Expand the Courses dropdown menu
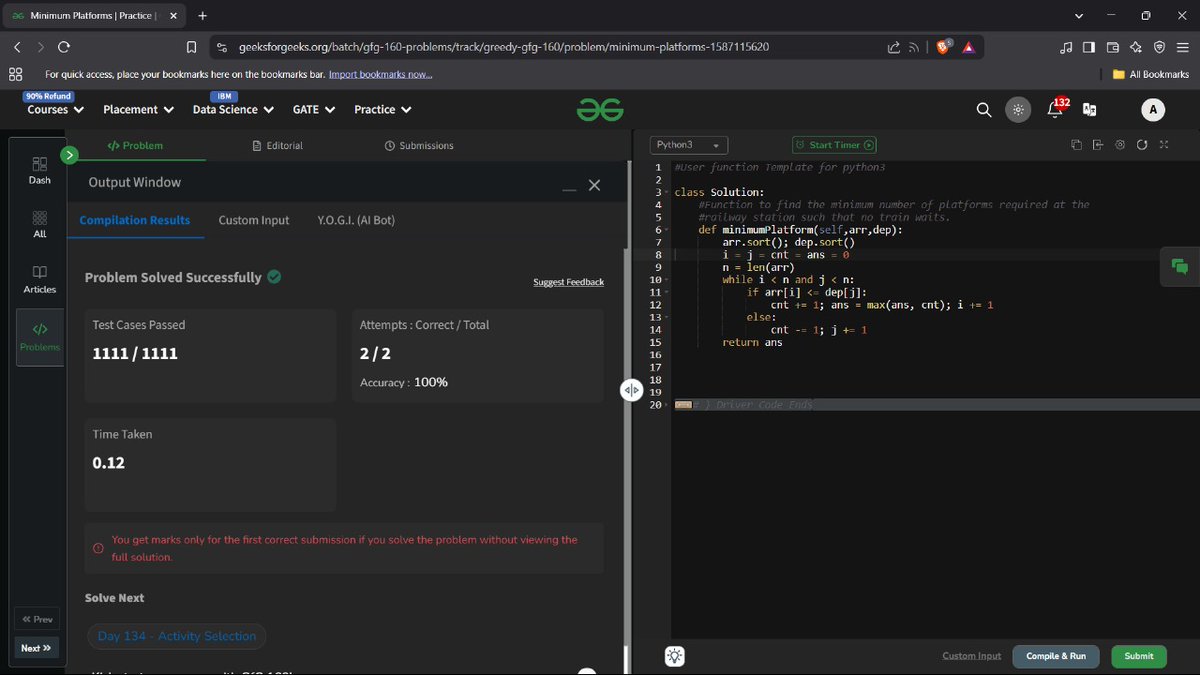The image size is (1200, 675). 55,110
